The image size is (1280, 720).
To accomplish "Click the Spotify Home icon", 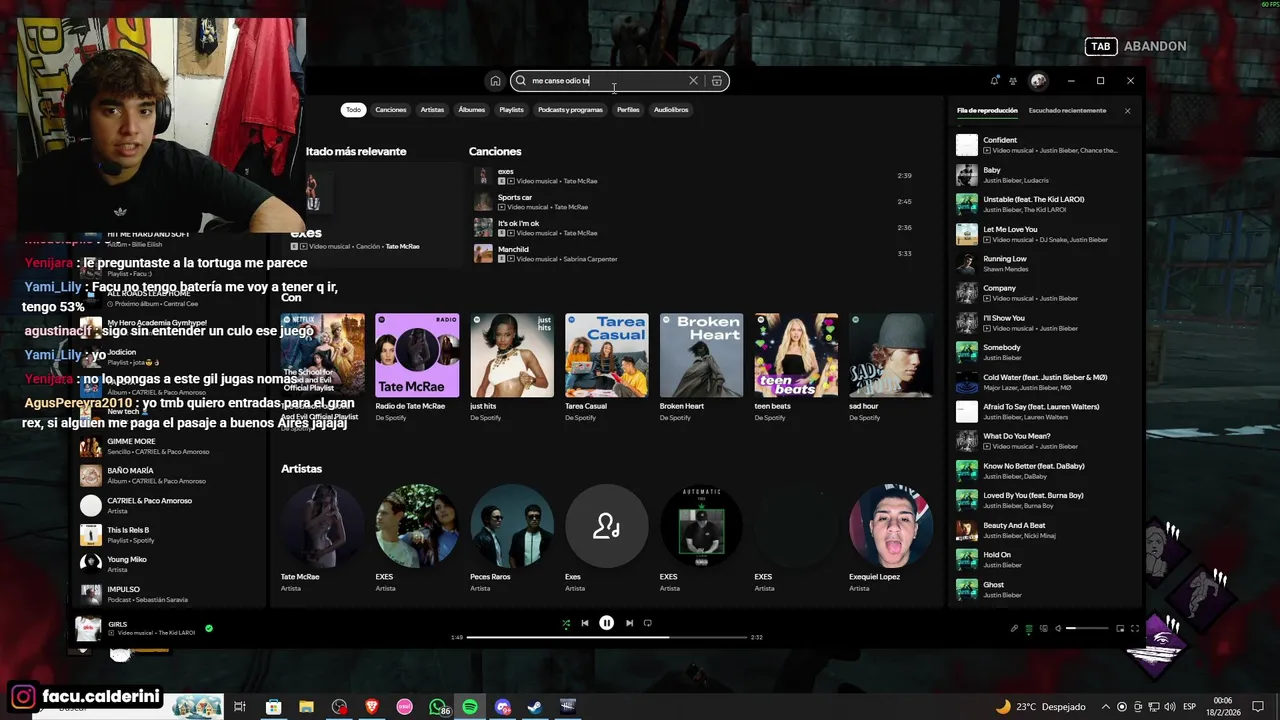I will coord(495,81).
